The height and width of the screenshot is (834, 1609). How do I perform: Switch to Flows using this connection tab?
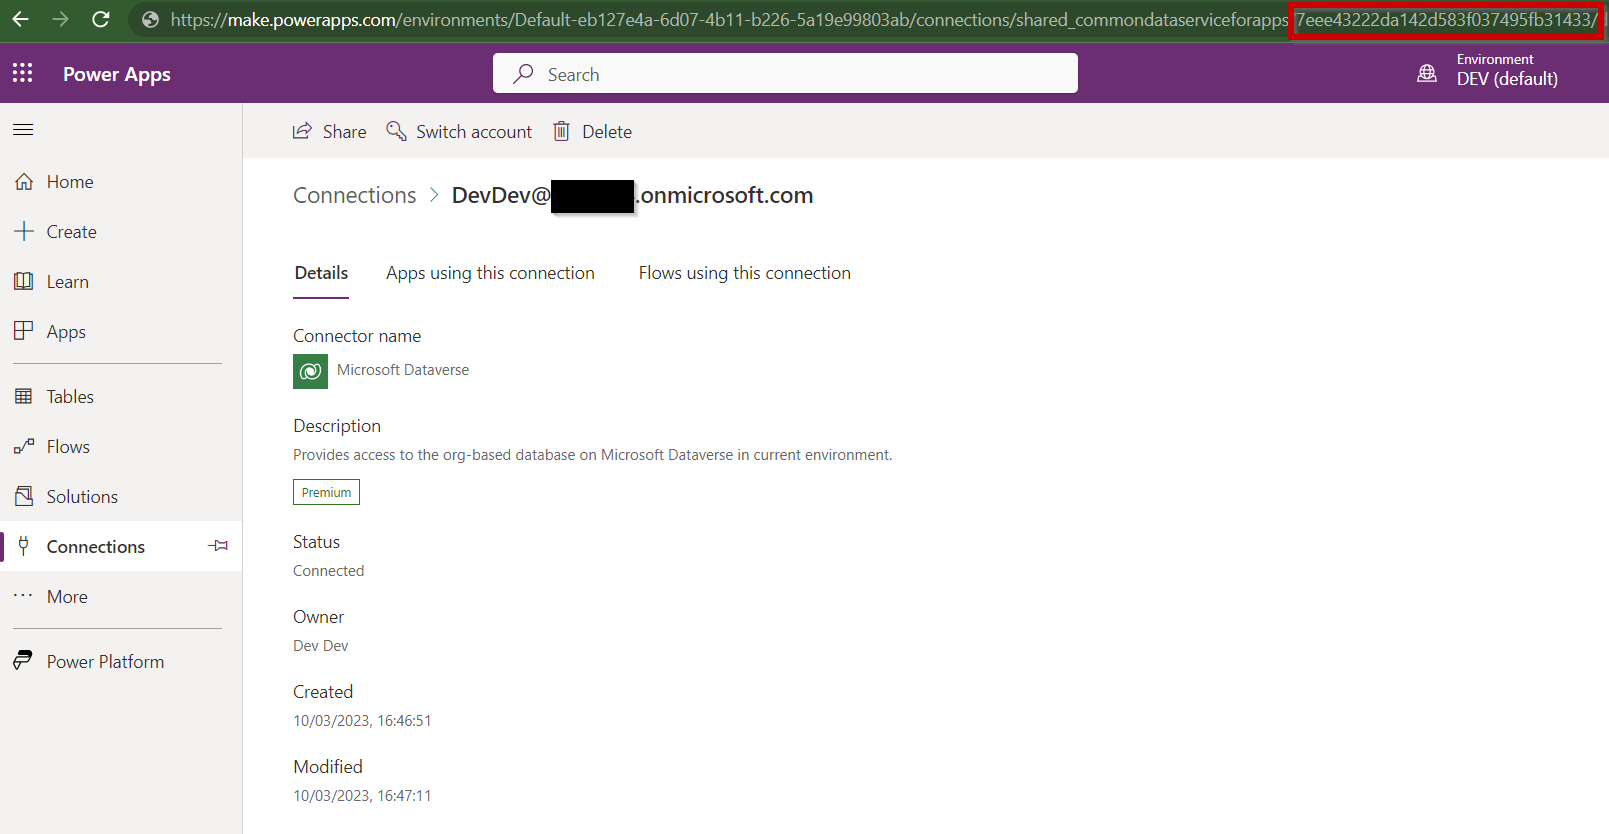coord(745,273)
